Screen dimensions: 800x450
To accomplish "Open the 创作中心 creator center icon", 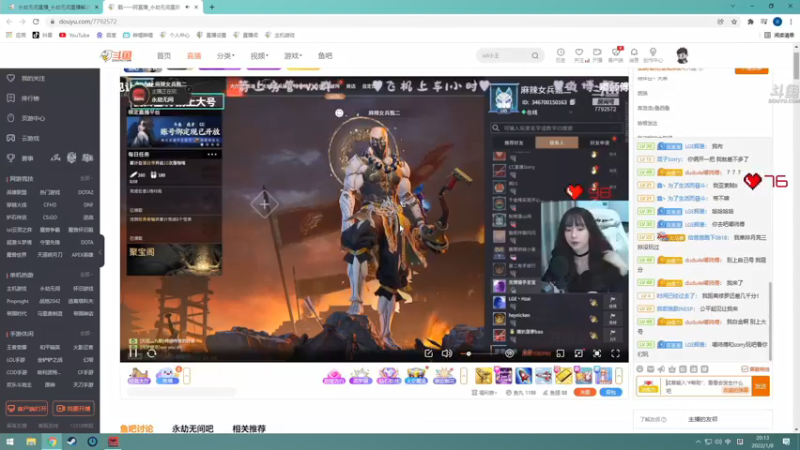I will [x=653, y=55].
